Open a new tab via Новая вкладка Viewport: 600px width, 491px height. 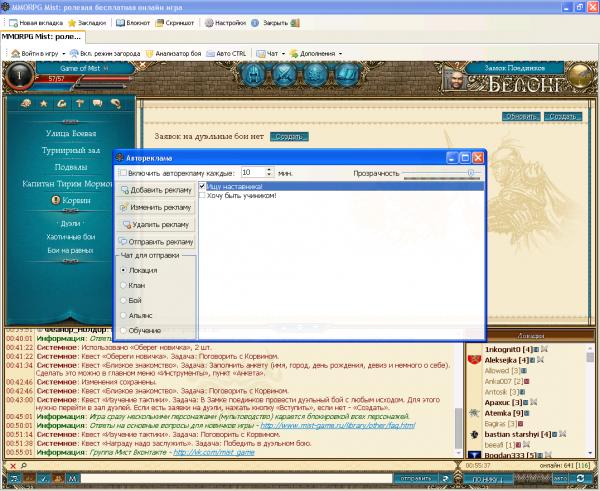tap(36, 23)
